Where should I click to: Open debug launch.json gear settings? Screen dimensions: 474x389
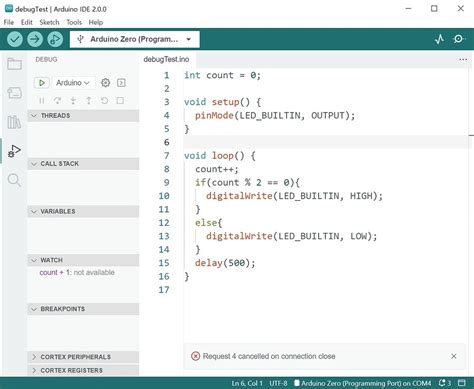[x=105, y=83]
